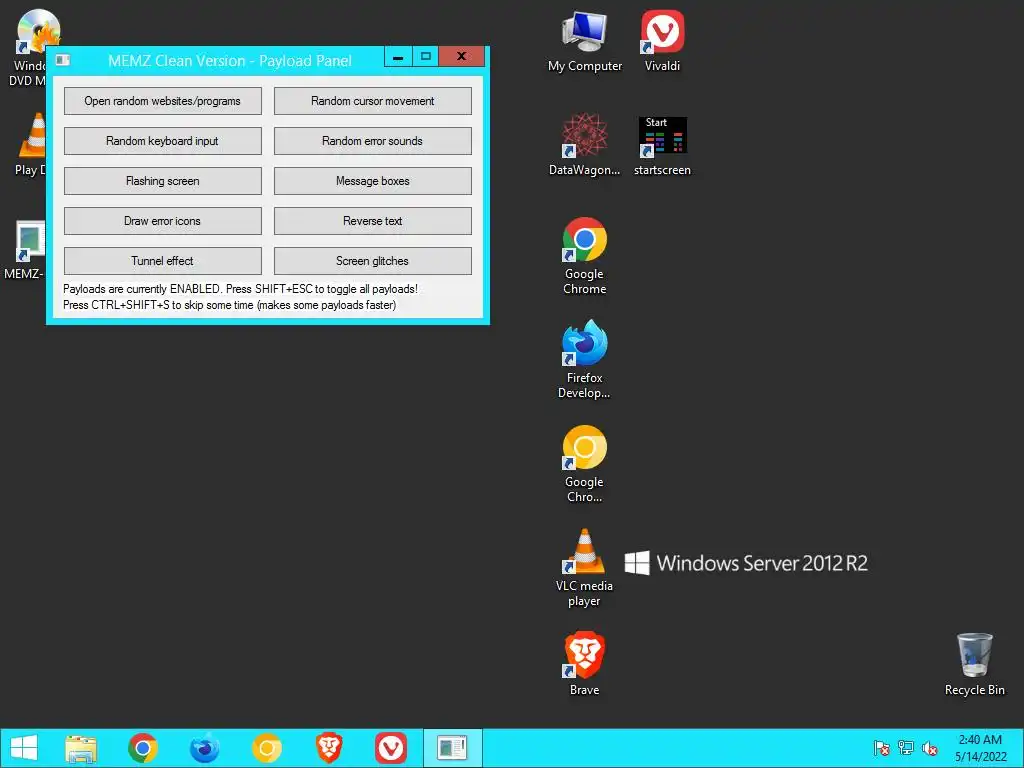Toggle the Tunnel effect payload
The width and height of the screenshot is (1024, 768).
163,261
